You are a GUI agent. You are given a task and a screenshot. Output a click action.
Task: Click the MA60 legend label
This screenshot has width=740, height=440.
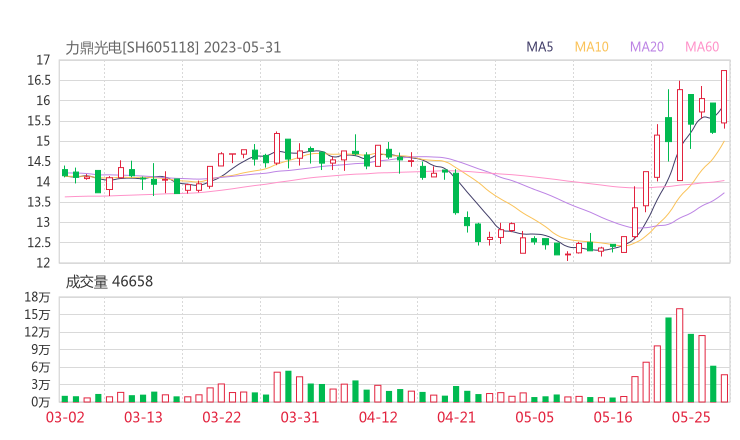pyautogui.click(x=702, y=47)
